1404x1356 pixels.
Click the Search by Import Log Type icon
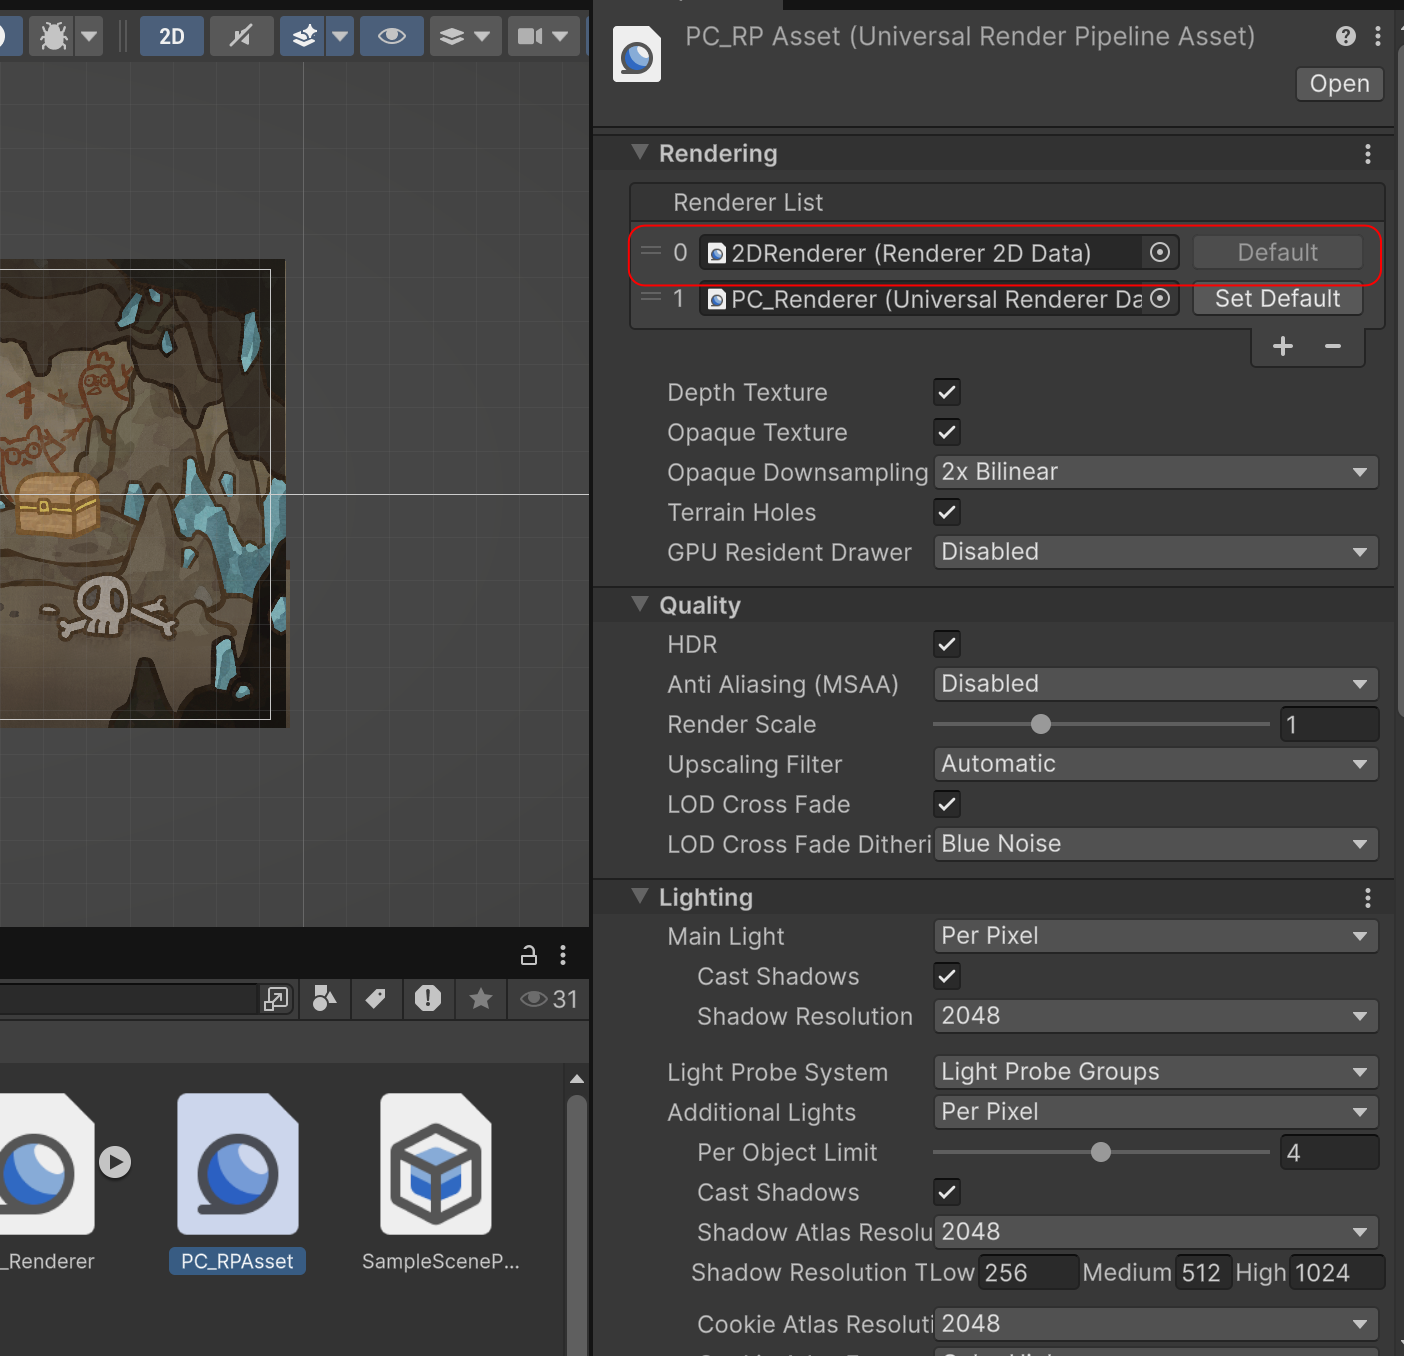428,998
